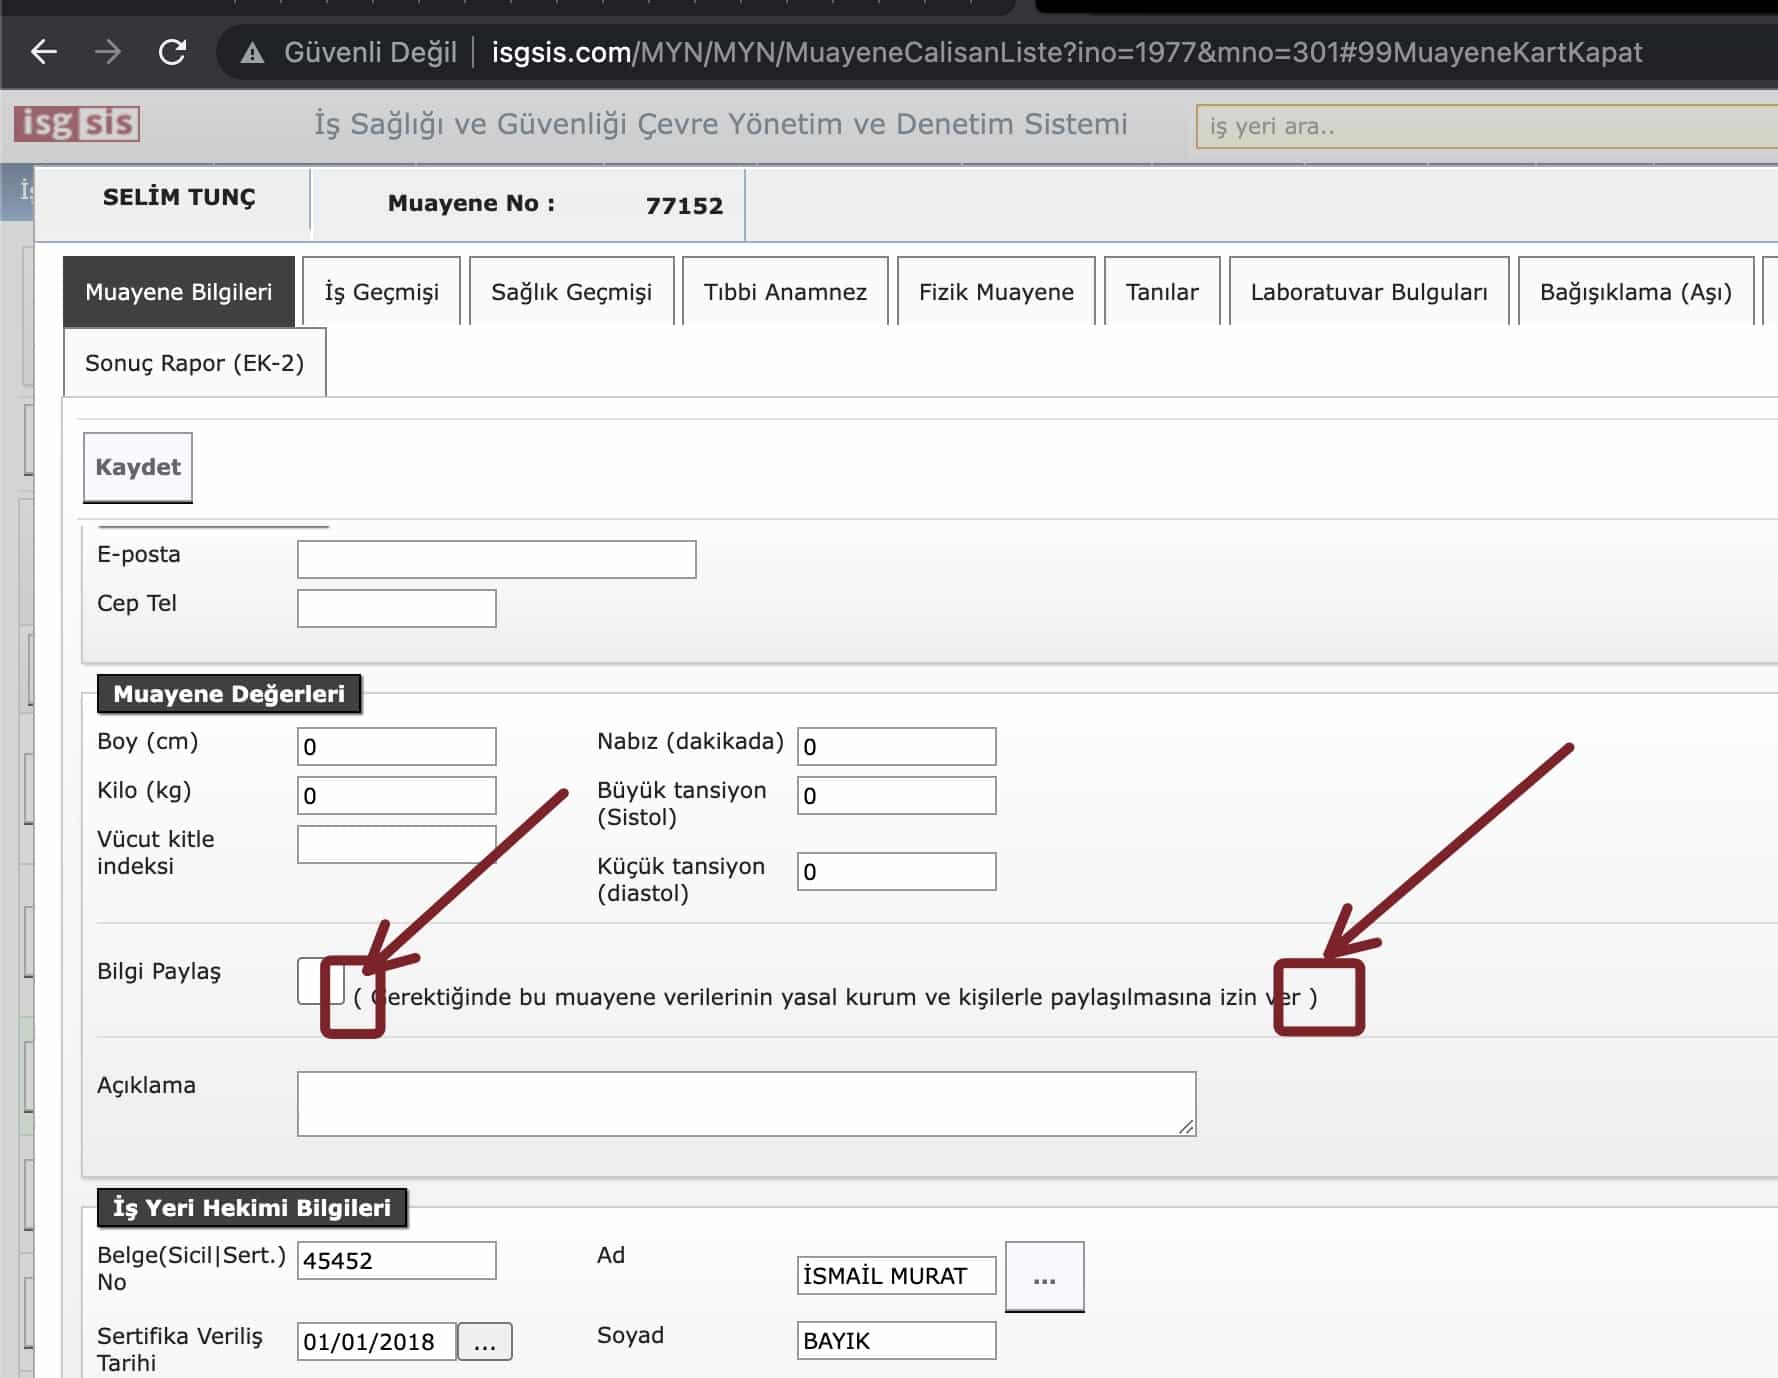This screenshot has height=1378, width=1778.
Task: Click the E-posta input field
Action: (496, 560)
